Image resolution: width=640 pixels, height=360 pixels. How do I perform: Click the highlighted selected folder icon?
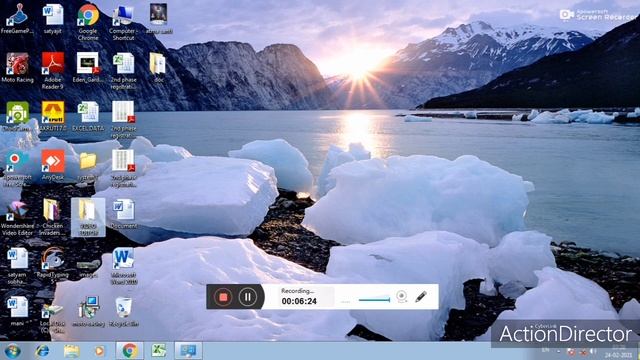88,217
